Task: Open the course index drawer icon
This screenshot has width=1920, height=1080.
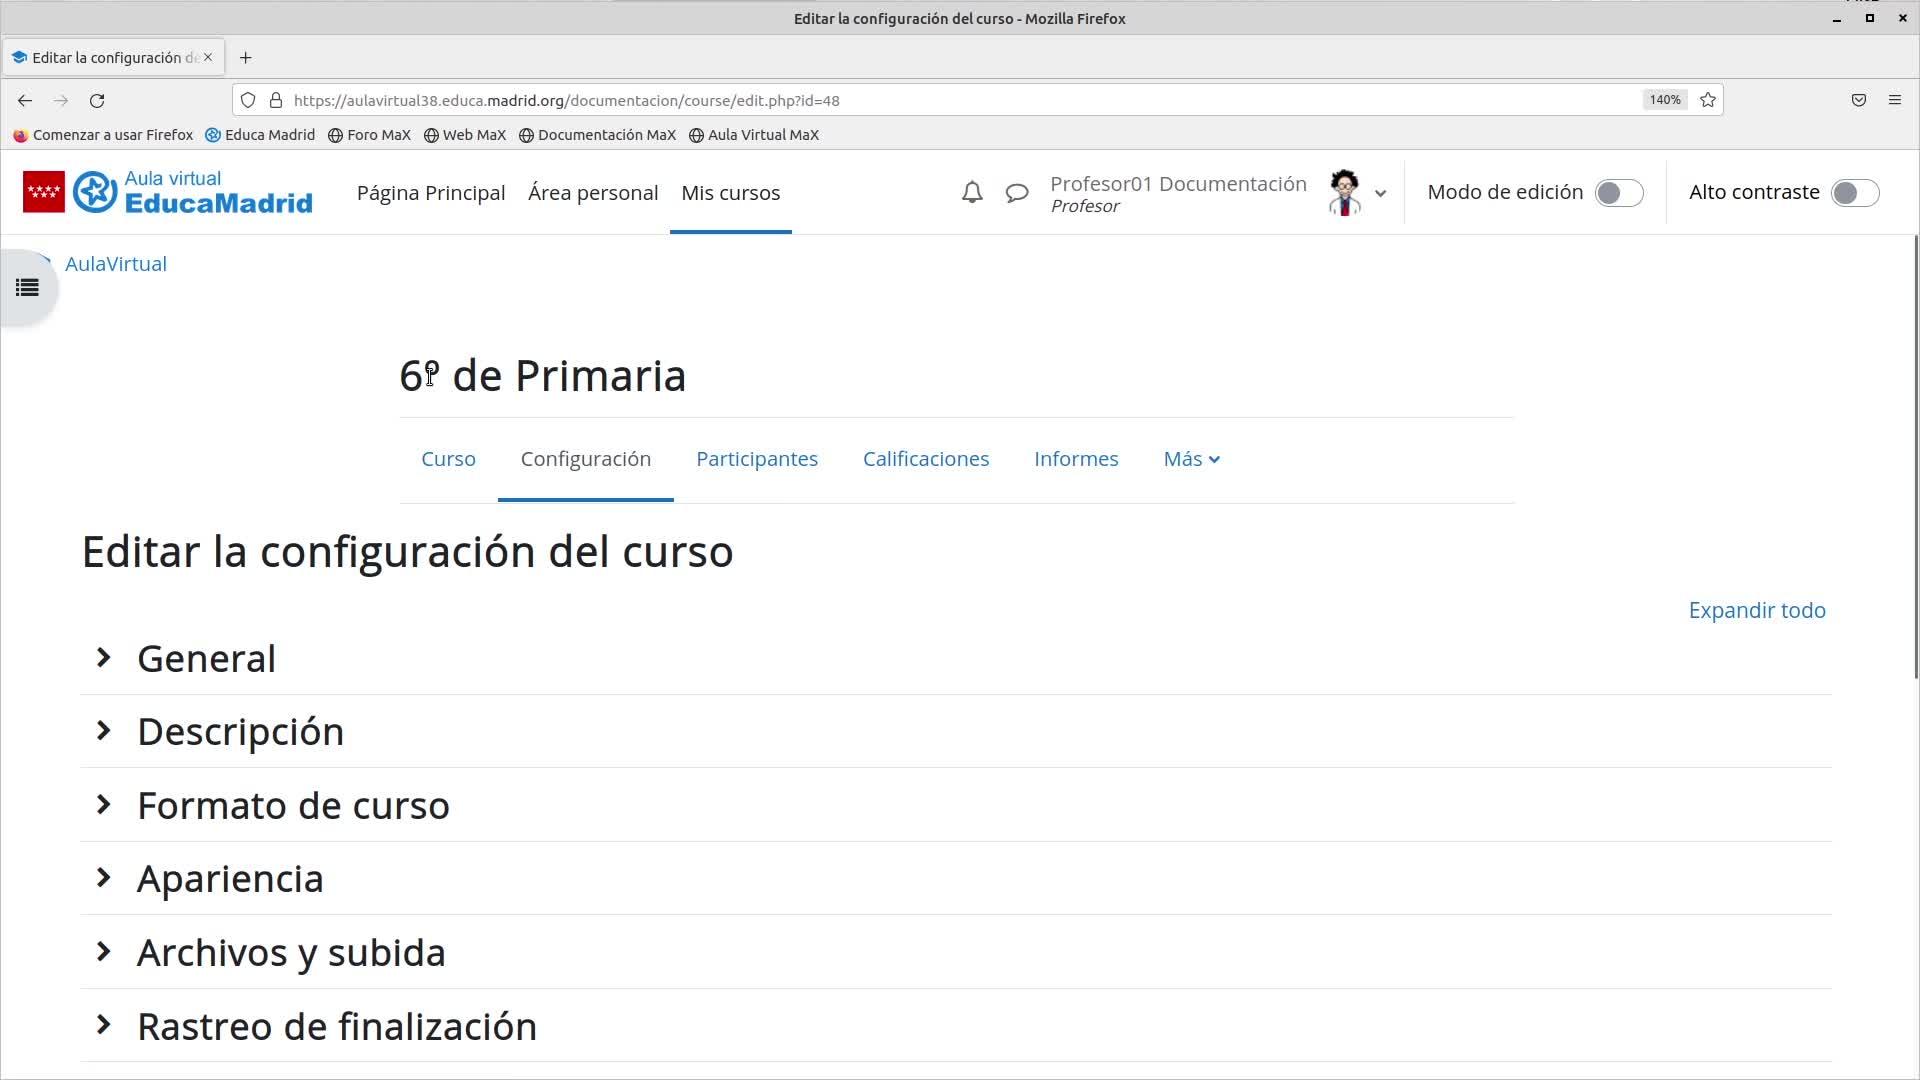Action: pos(27,288)
